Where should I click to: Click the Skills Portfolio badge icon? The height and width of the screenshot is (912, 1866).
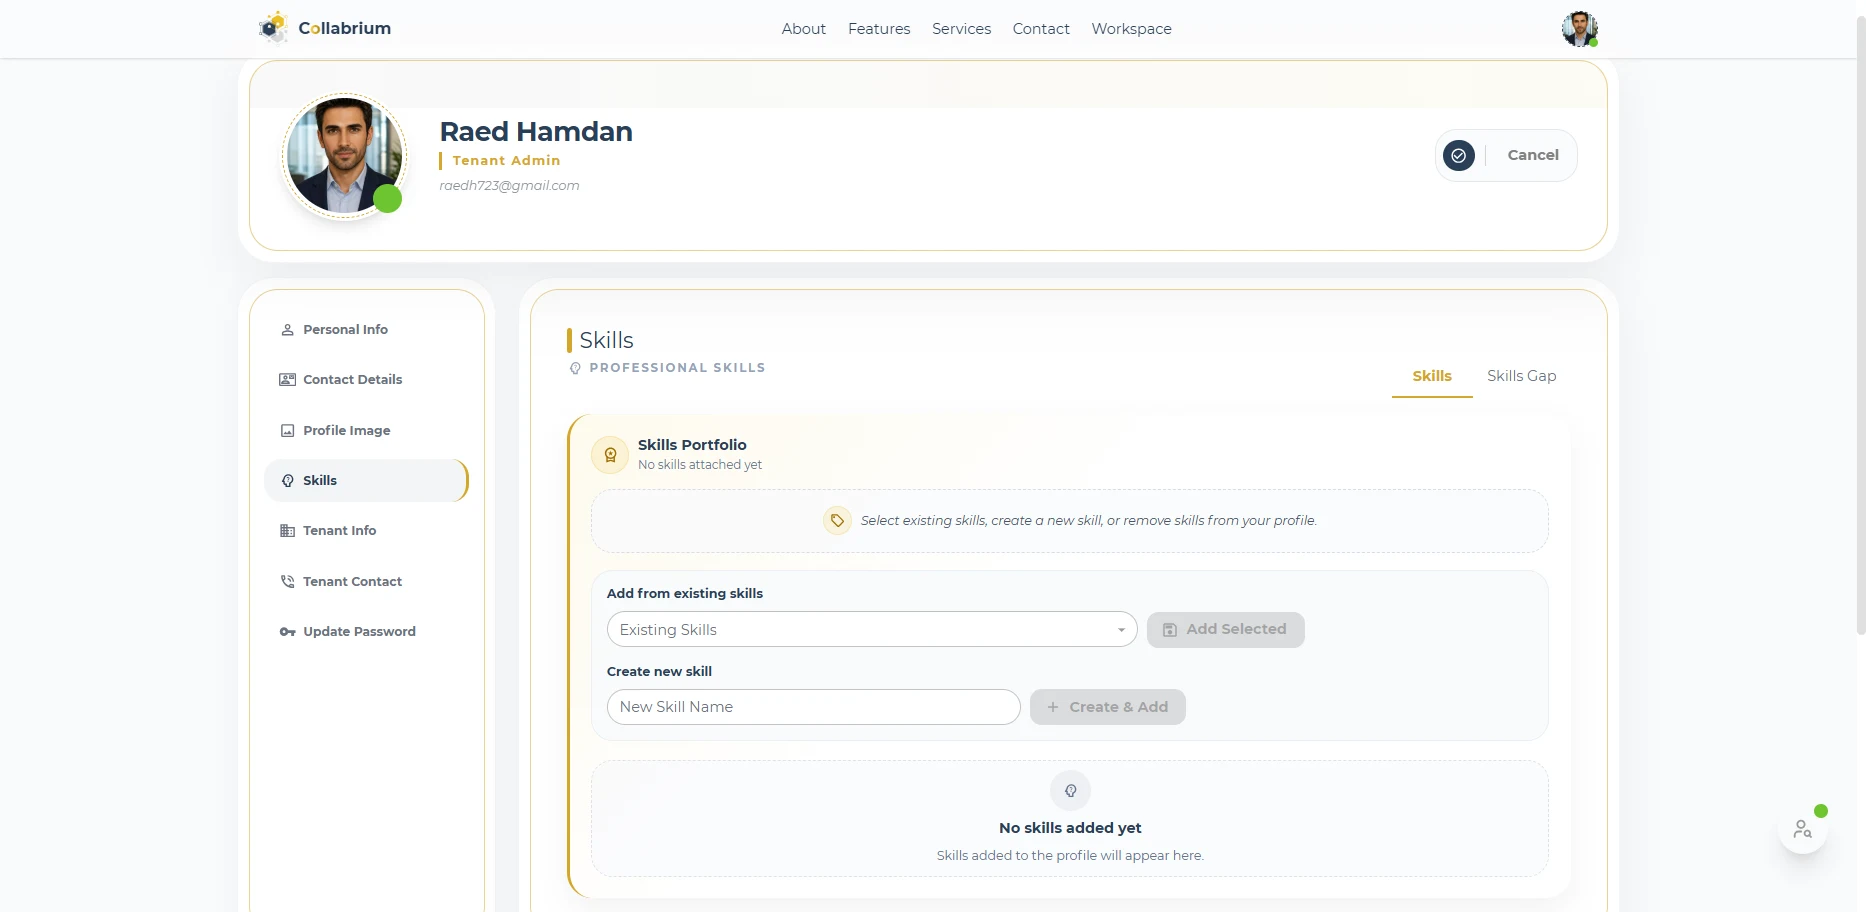[610, 455]
